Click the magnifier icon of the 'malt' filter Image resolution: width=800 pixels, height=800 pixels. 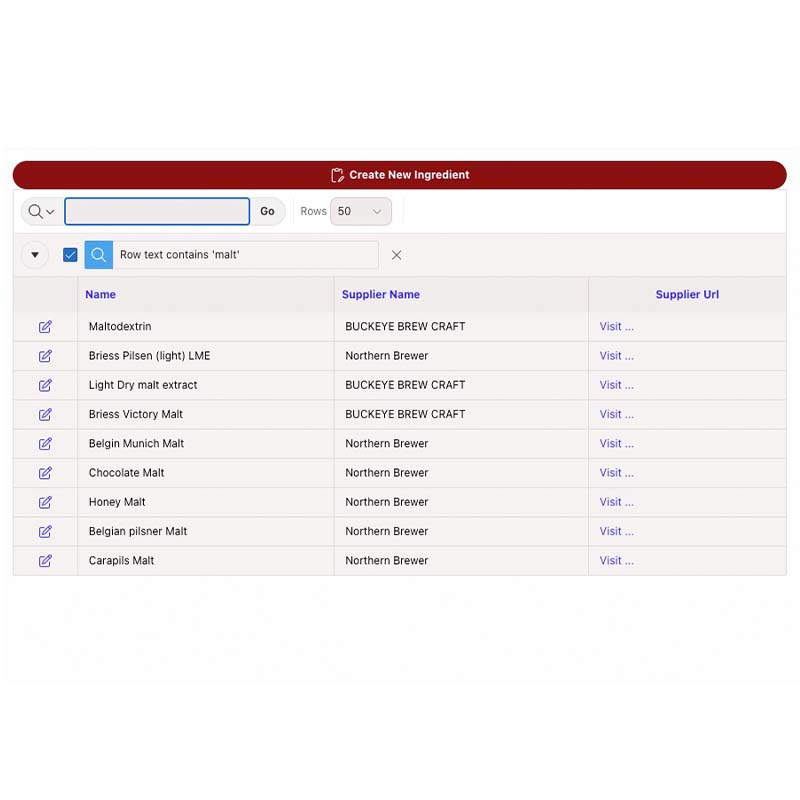tap(98, 255)
